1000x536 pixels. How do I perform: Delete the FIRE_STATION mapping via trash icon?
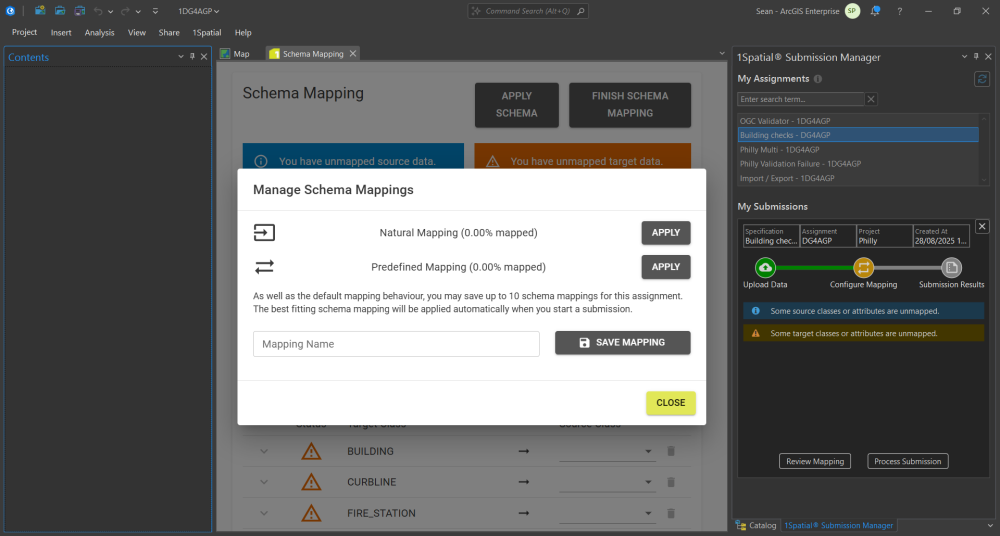coord(671,513)
